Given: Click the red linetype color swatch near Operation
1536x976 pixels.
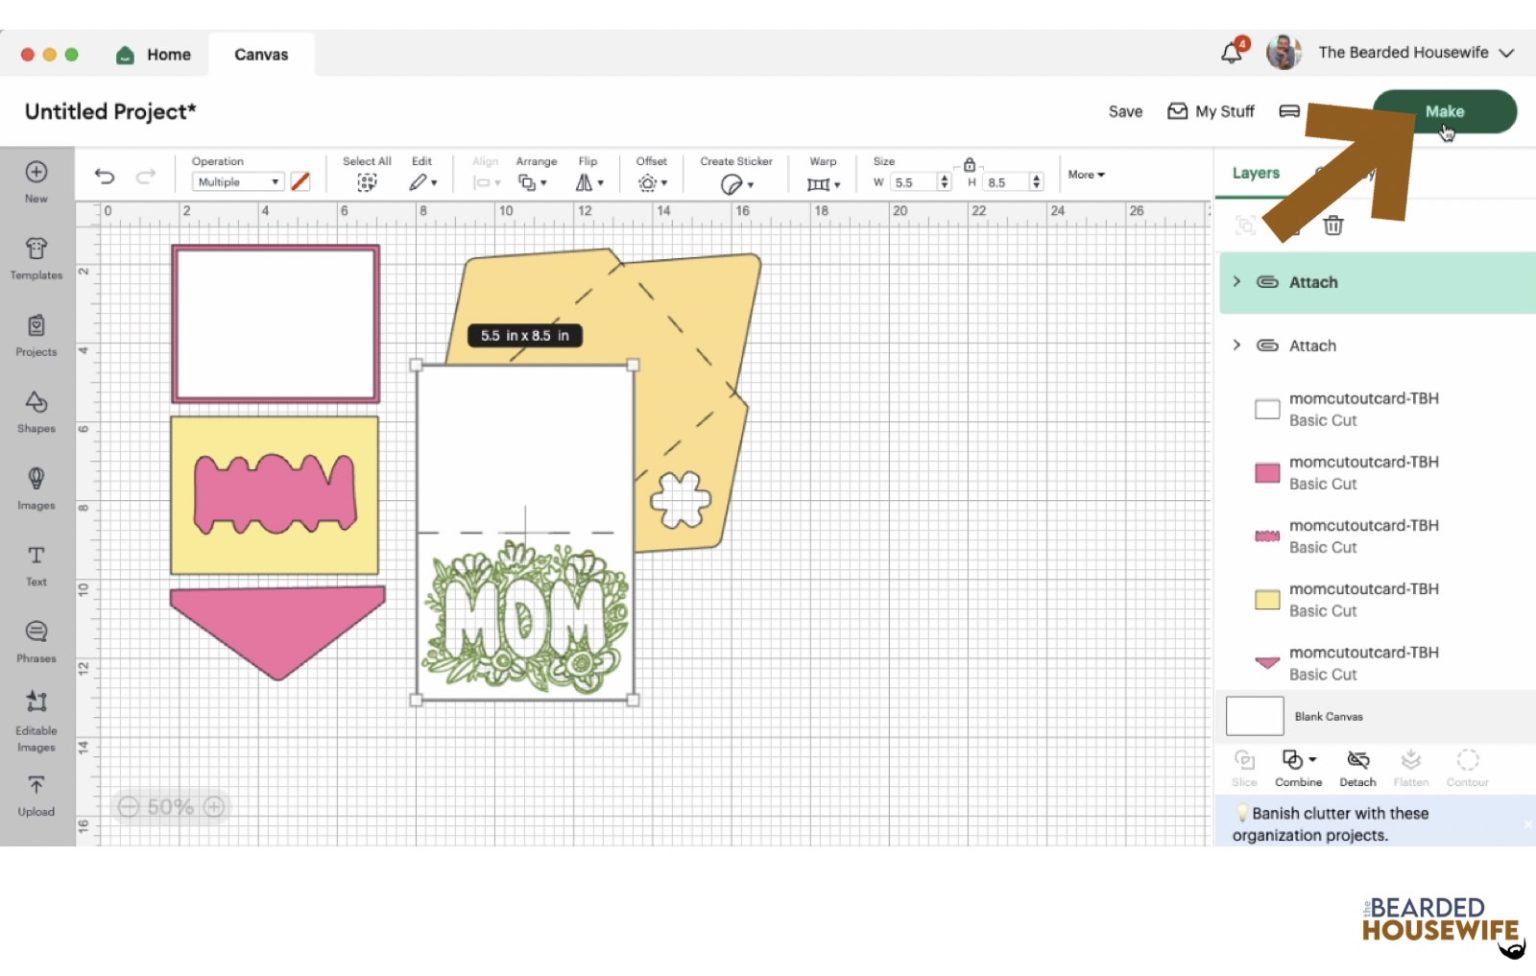Looking at the screenshot, I should [300, 181].
